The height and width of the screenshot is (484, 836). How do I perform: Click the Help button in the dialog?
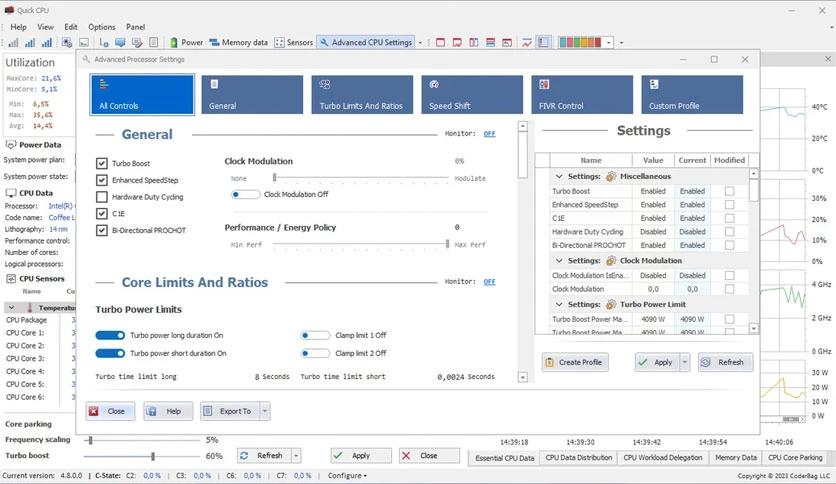pos(167,412)
